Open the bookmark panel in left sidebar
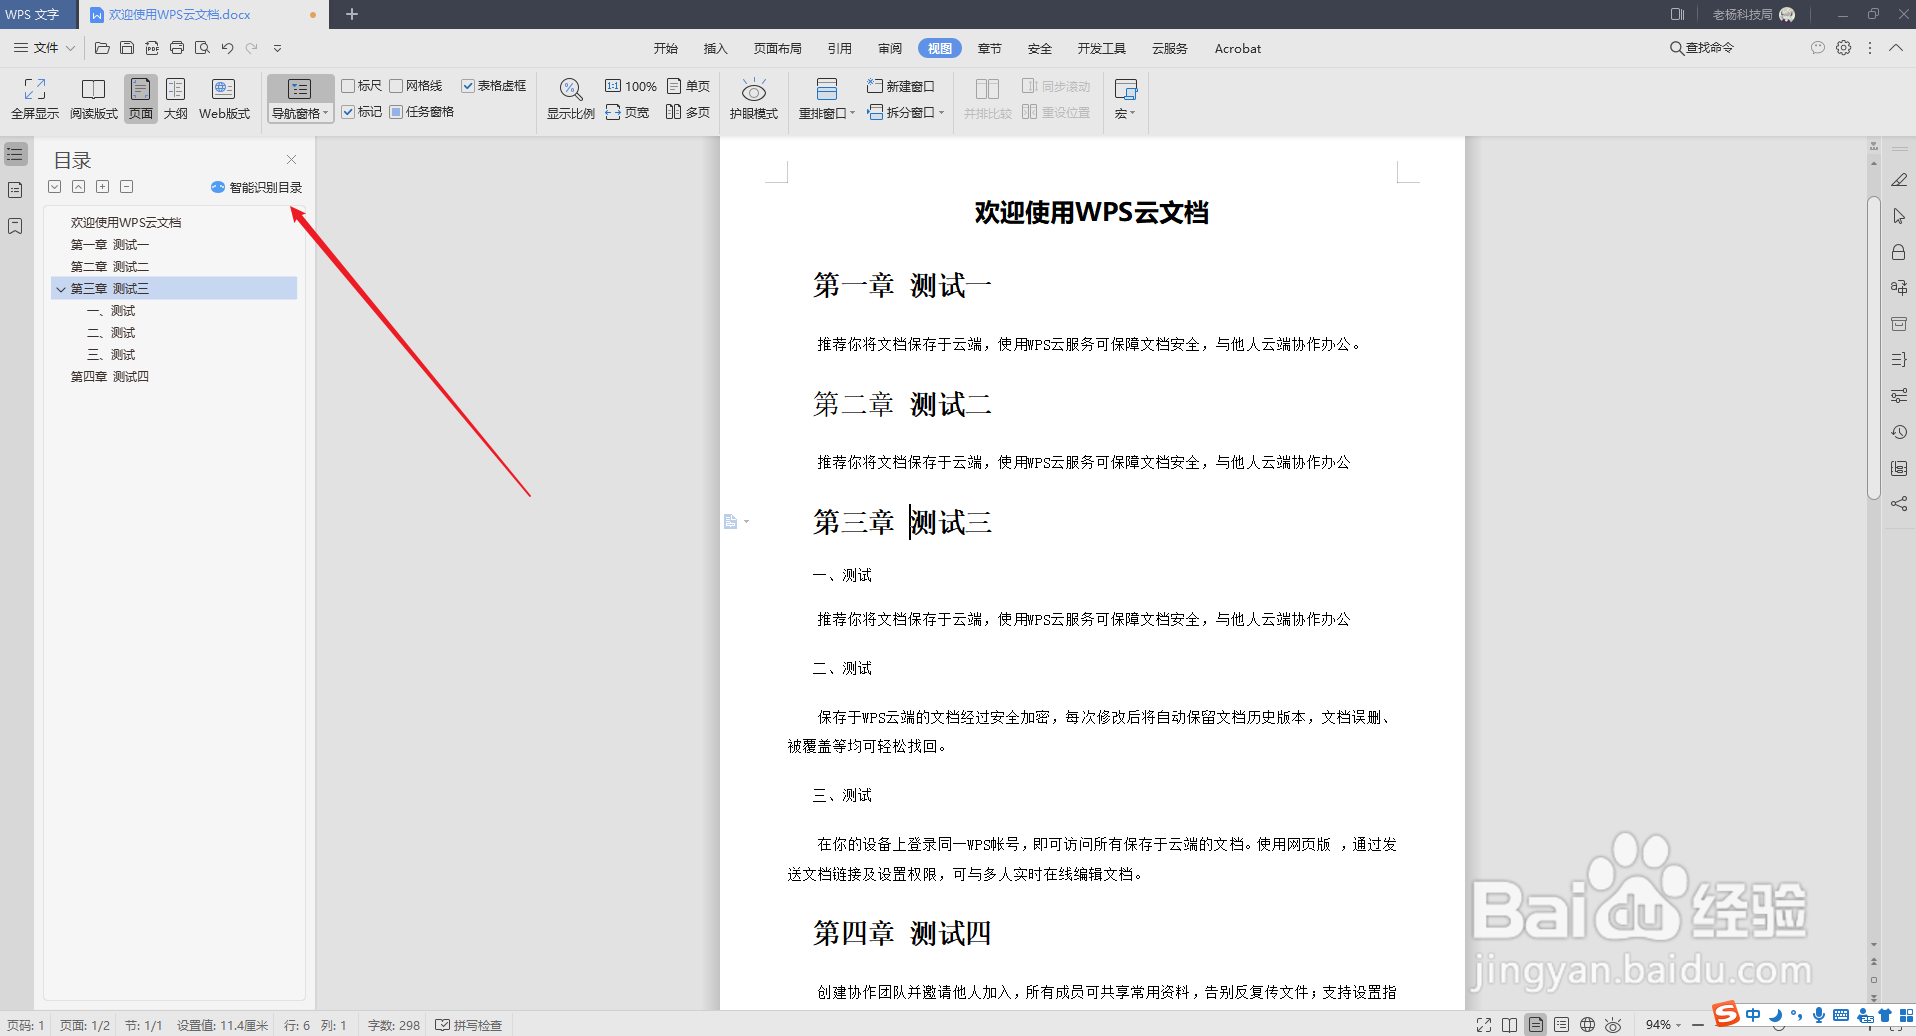This screenshot has height=1036, width=1916. coord(15,226)
